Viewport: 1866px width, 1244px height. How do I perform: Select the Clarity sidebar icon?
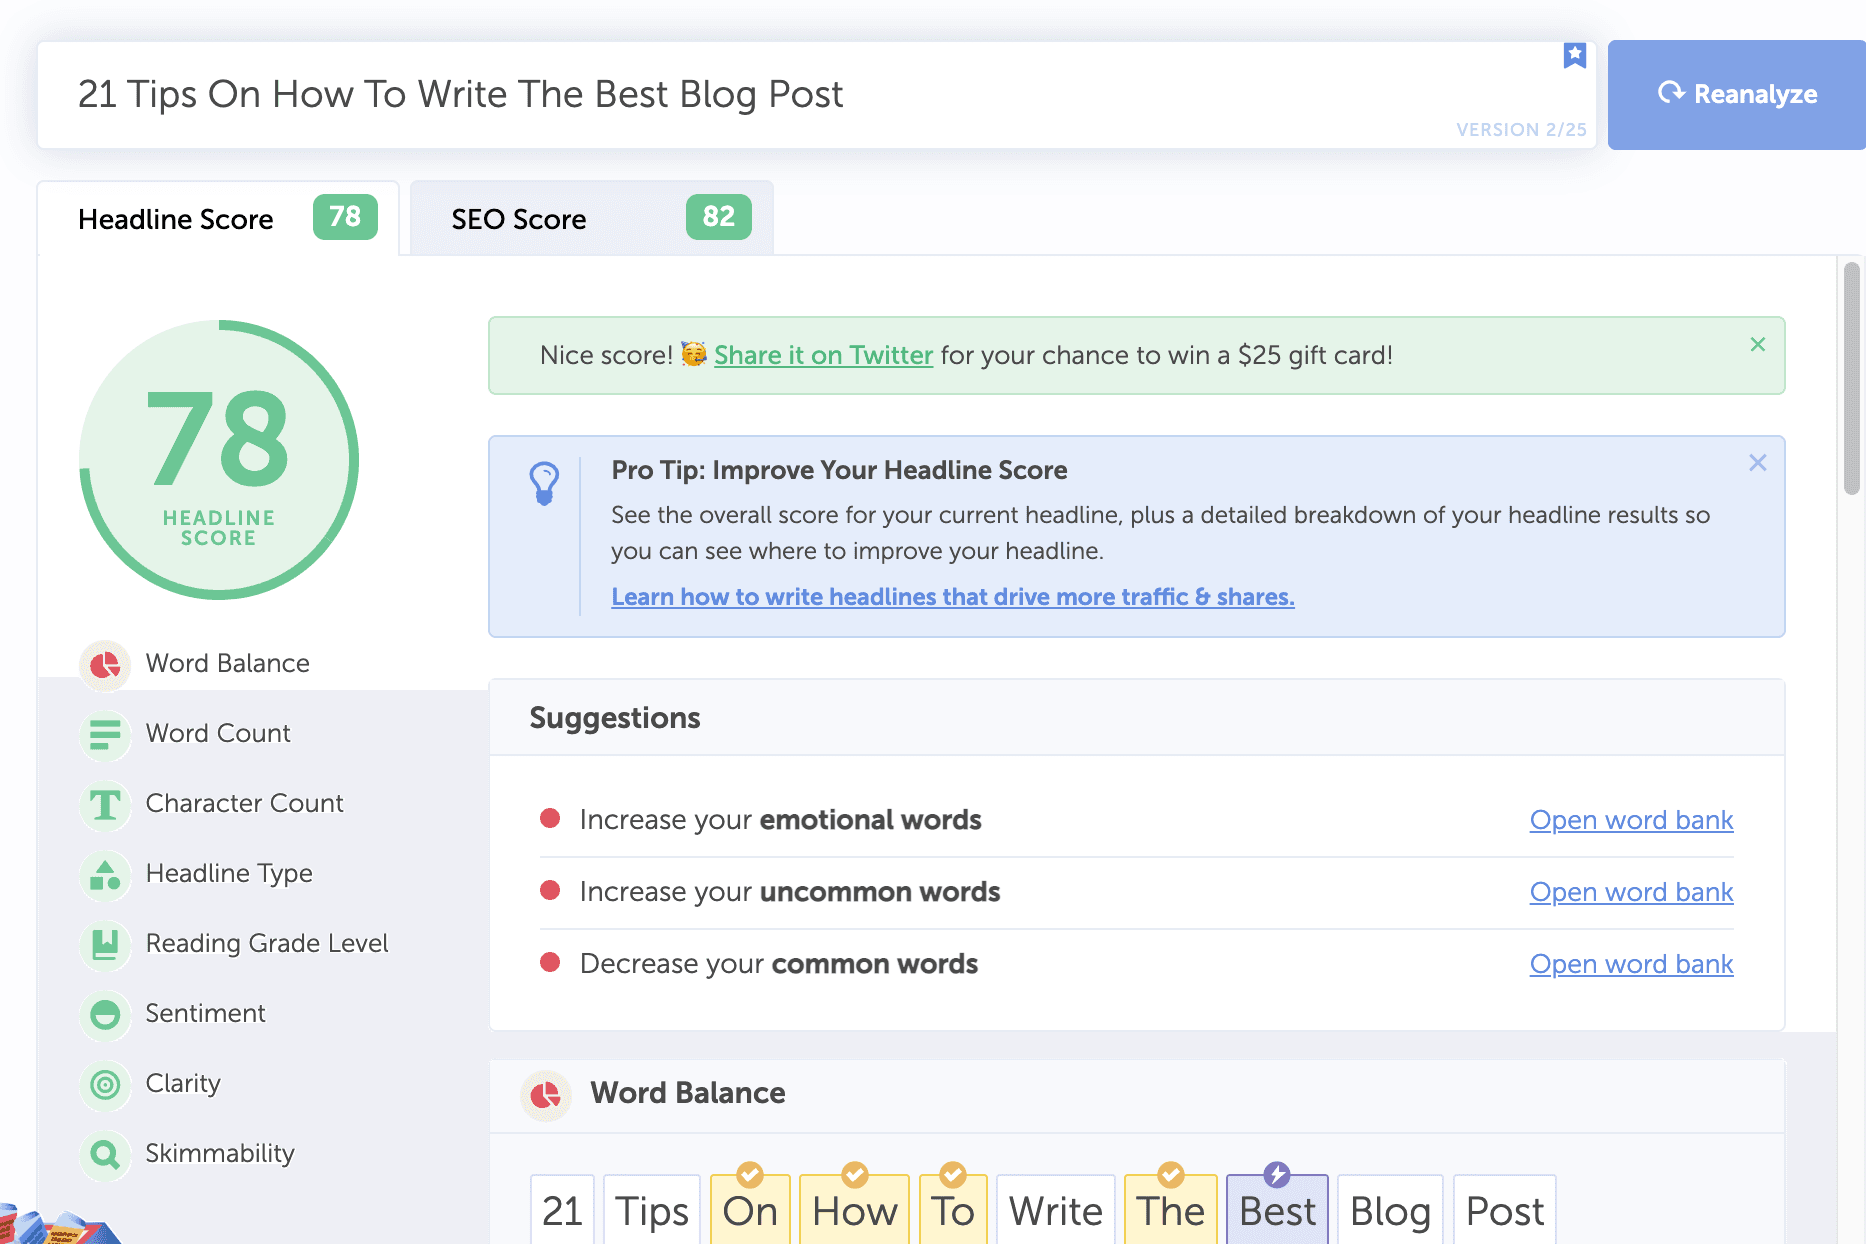[x=104, y=1084]
